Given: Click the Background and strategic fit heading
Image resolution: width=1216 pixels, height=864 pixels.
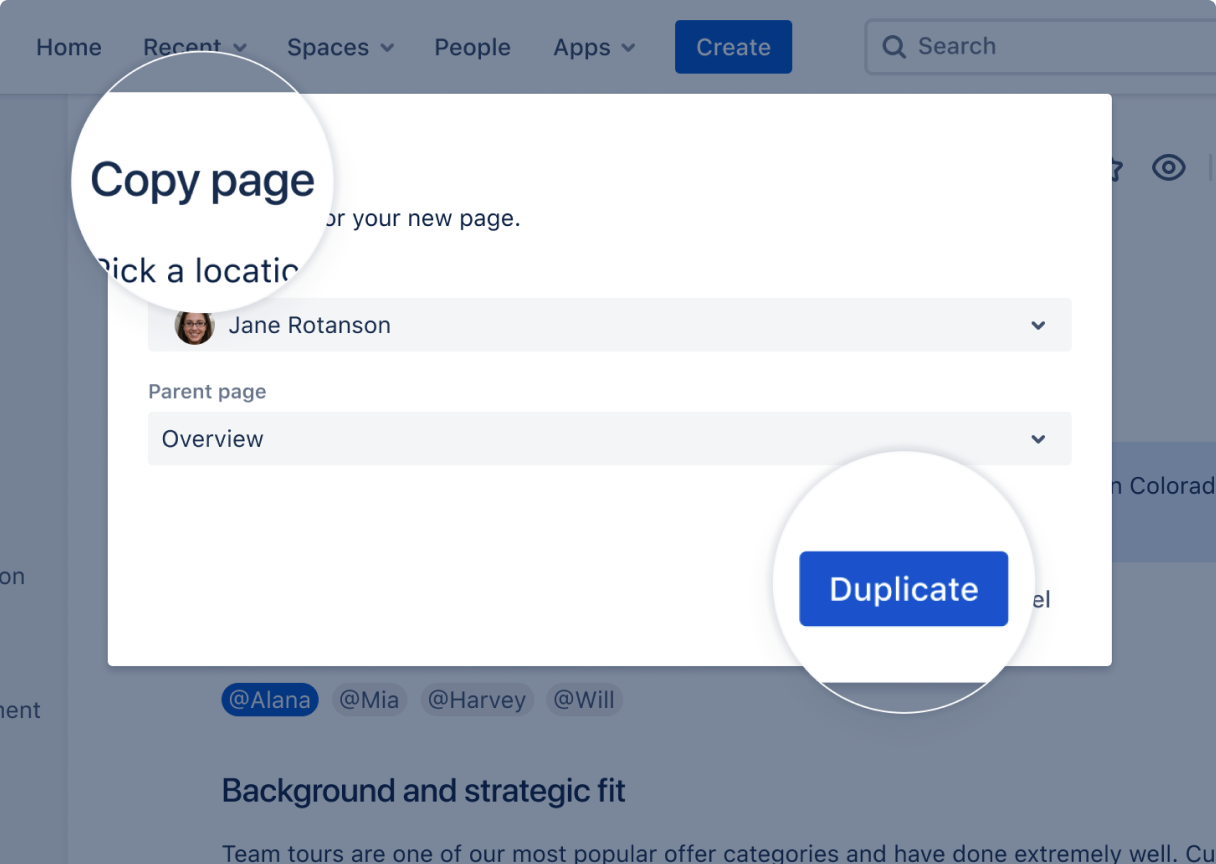Looking at the screenshot, I should click(x=423, y=791).
